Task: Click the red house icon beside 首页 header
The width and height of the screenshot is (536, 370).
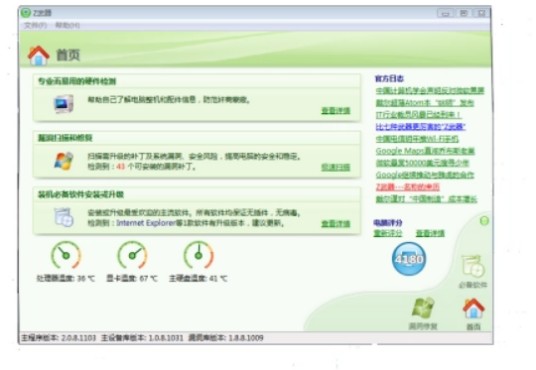Action: tap(39, 55)
